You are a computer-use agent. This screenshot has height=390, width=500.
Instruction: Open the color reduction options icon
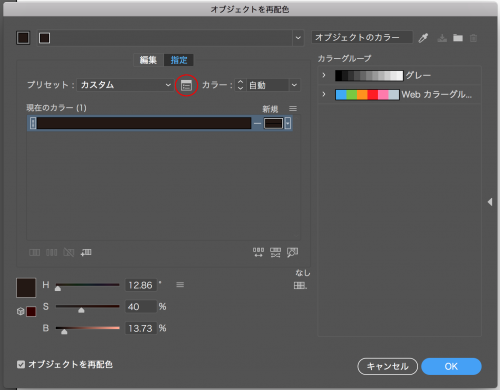click(186, 86)
